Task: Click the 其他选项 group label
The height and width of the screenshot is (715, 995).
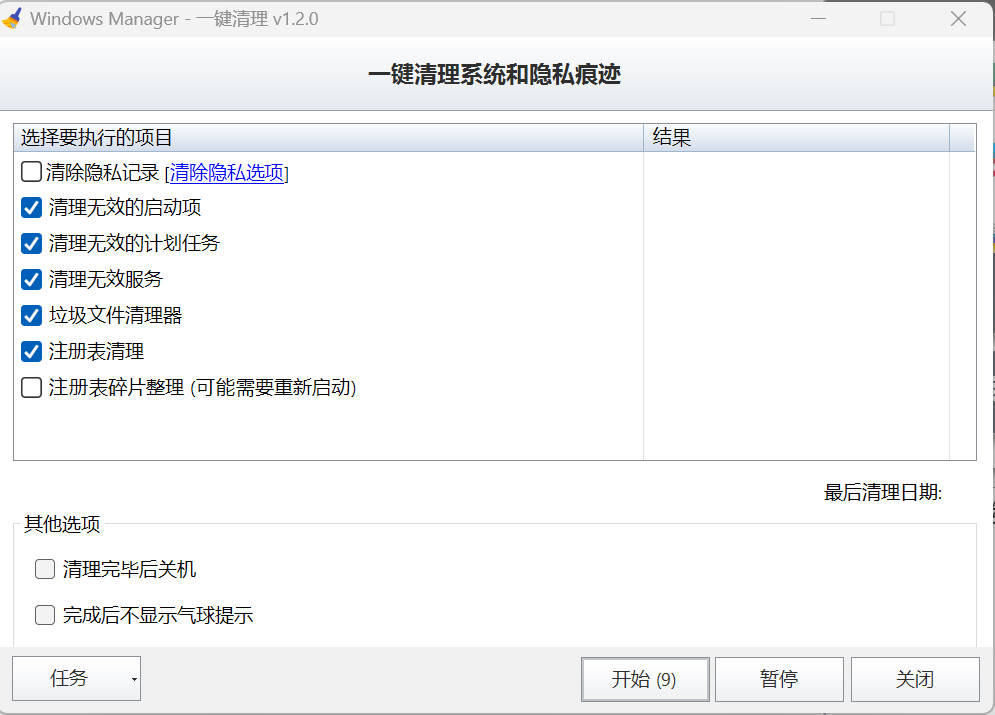Action: (x=62, y=524)
